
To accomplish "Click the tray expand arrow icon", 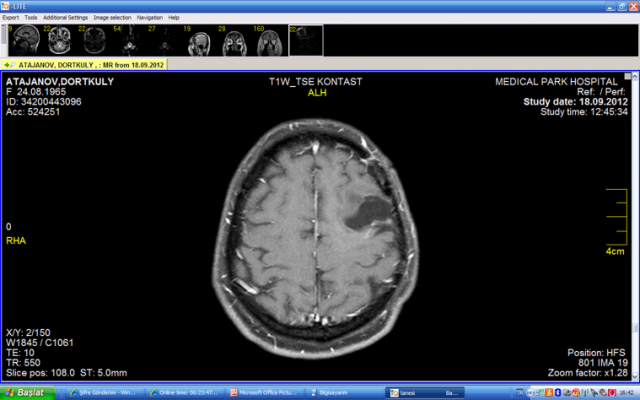I will point(531,393).
